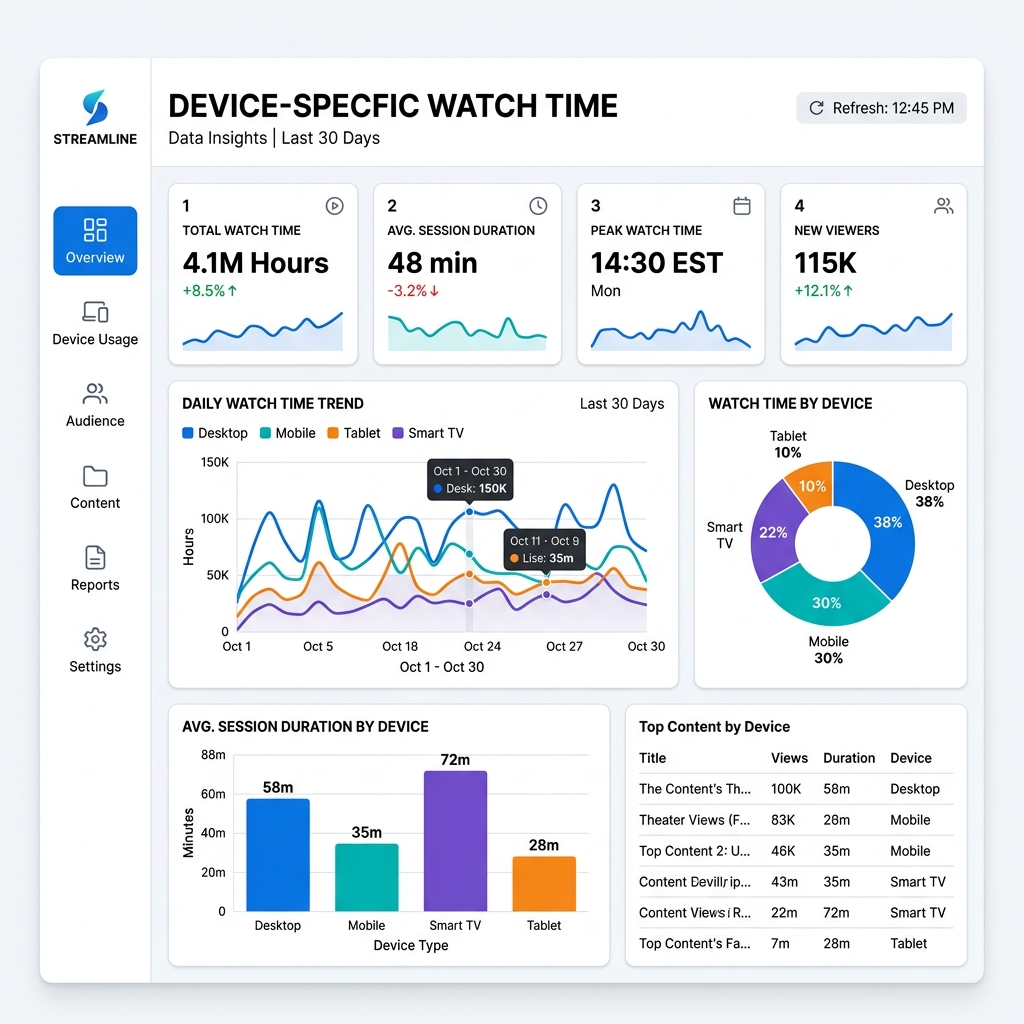Click the Desktop 58m bar
This screenshot has height=1024, width=1024.
click(x=278, y=854)
